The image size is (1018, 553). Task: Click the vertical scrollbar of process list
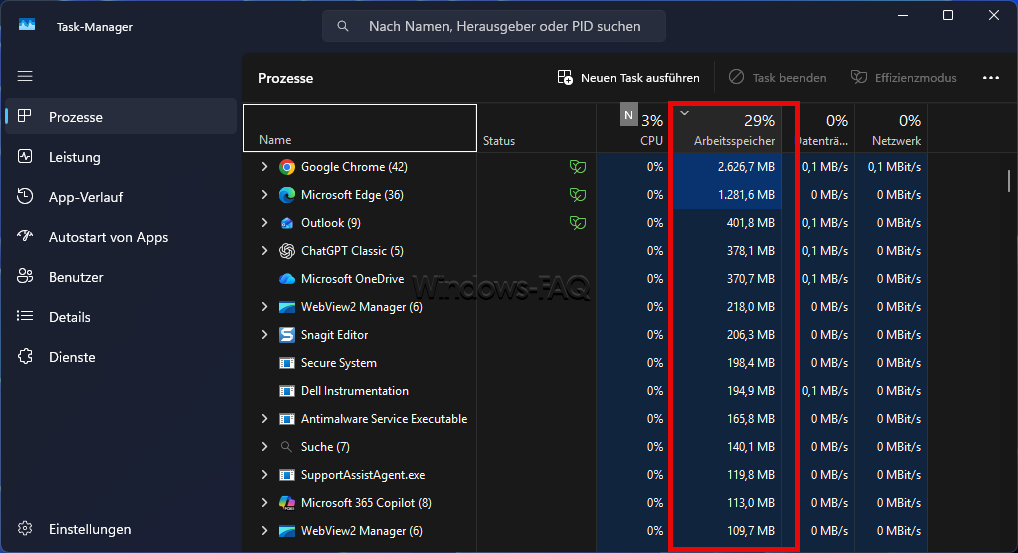tap(1008, 181)
